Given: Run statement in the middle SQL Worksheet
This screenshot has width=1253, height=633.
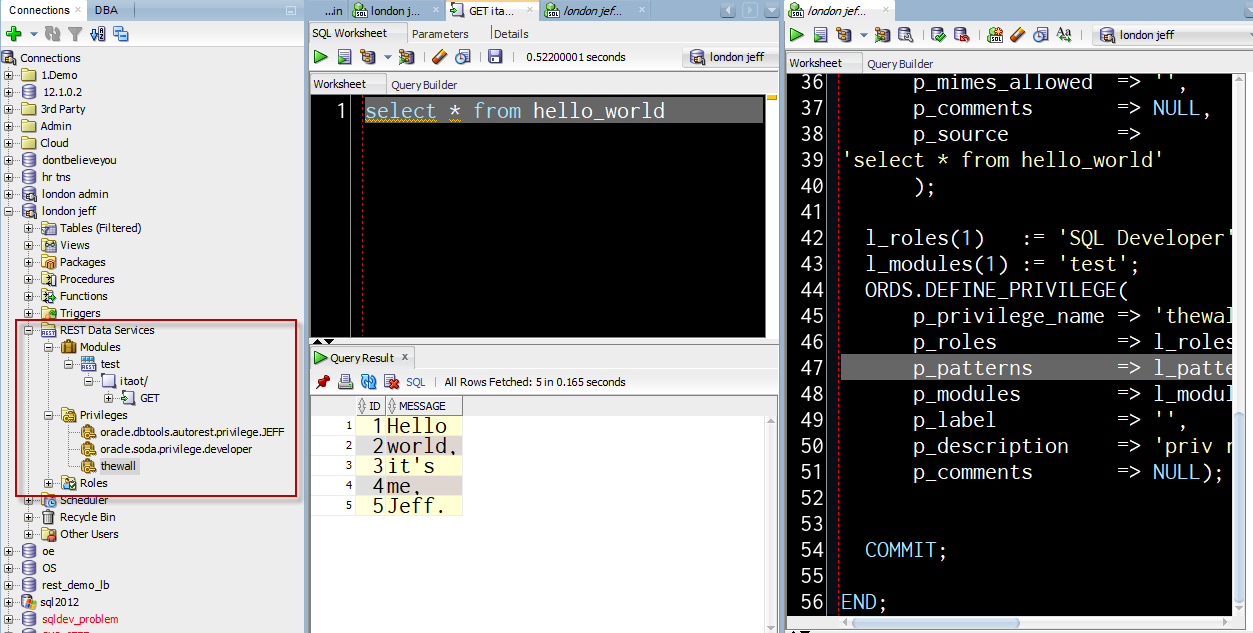Looking at the screenshot, I should 321,57.
